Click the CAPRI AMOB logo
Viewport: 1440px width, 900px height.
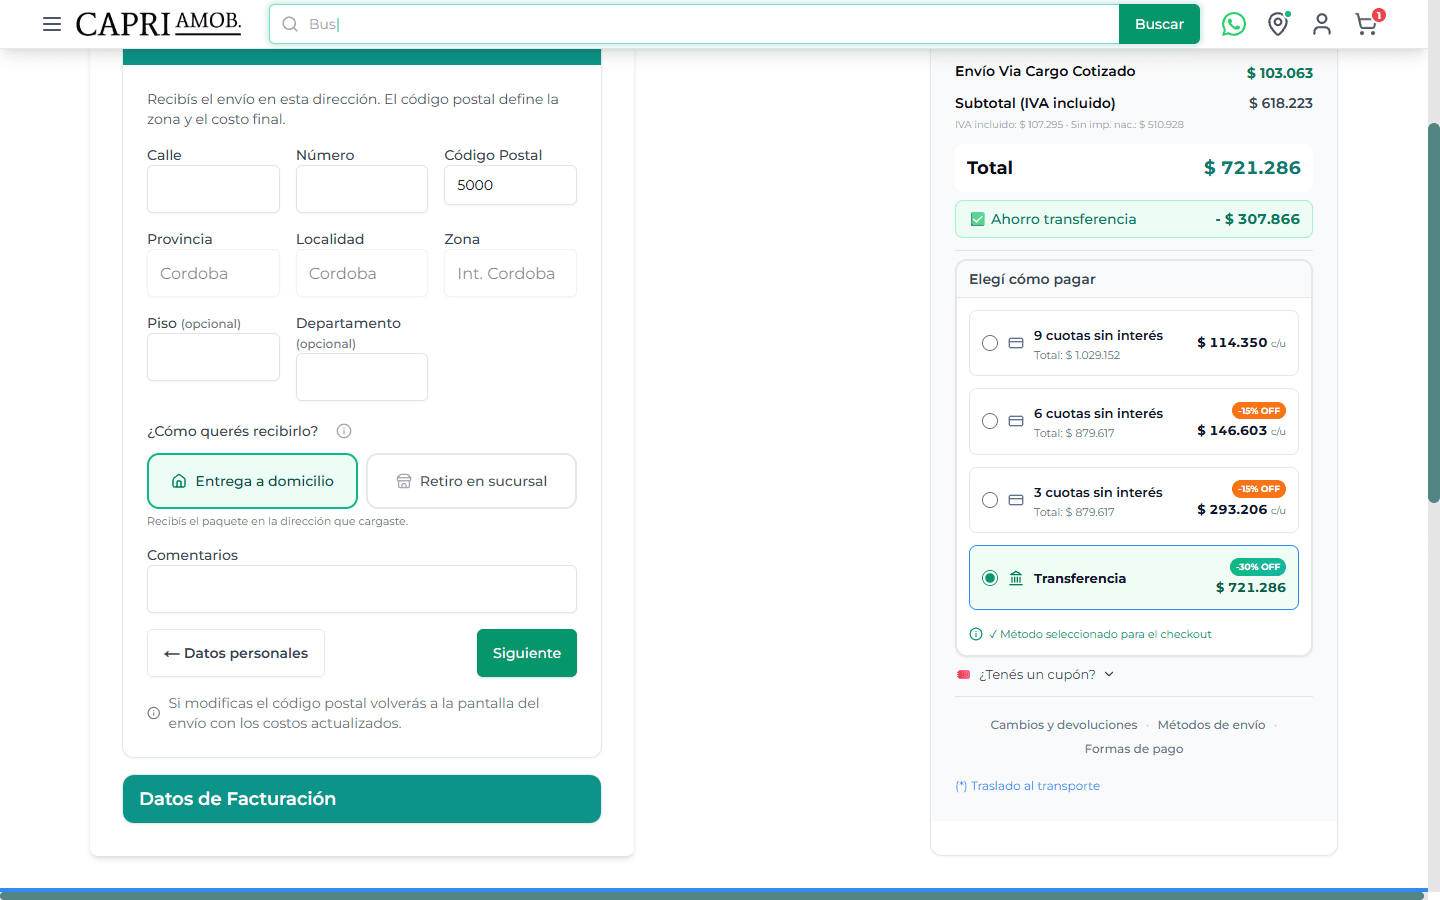tap(158, 23)
